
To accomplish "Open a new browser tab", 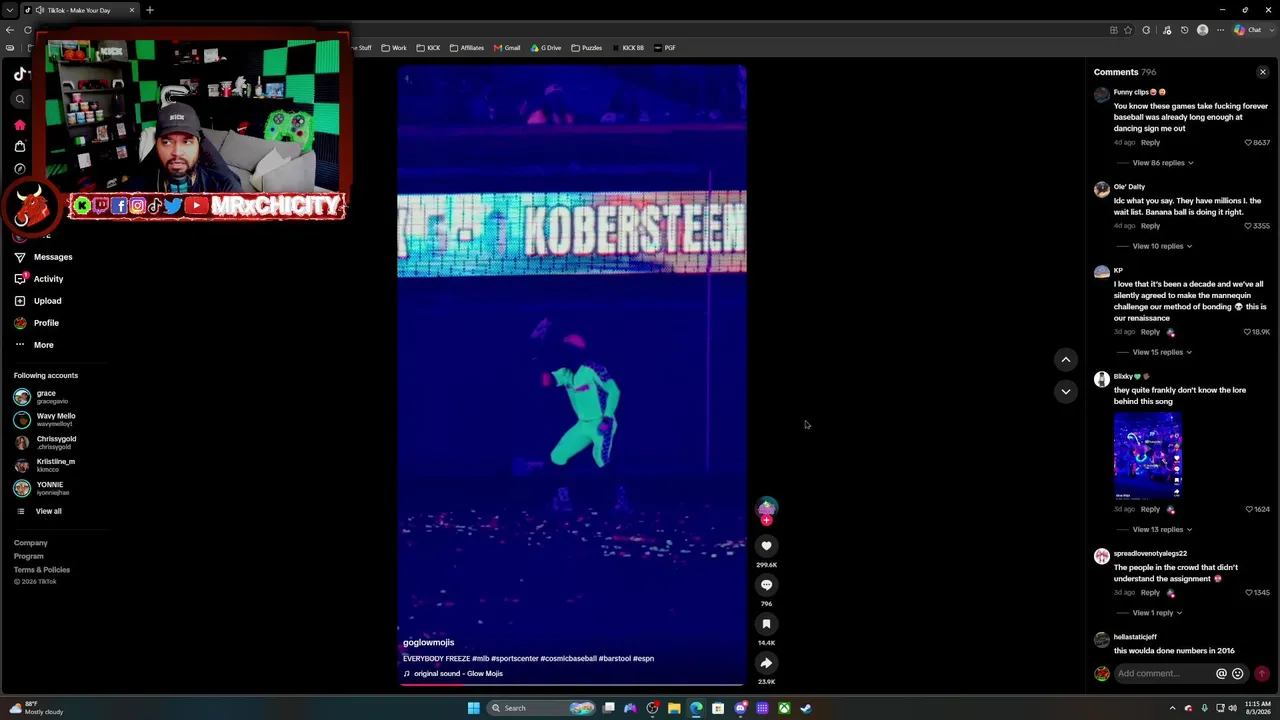I will [150, 10].
